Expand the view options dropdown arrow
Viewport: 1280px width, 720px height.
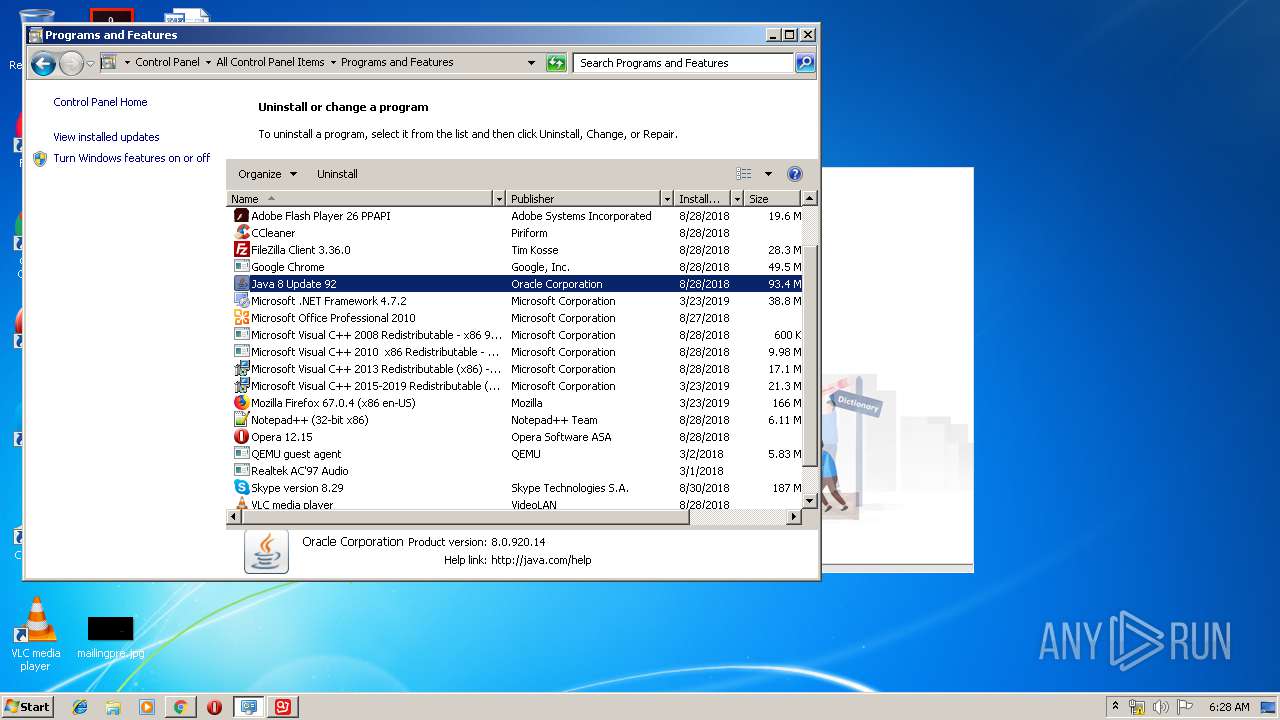pyautogui.click(x=768, y=174)
